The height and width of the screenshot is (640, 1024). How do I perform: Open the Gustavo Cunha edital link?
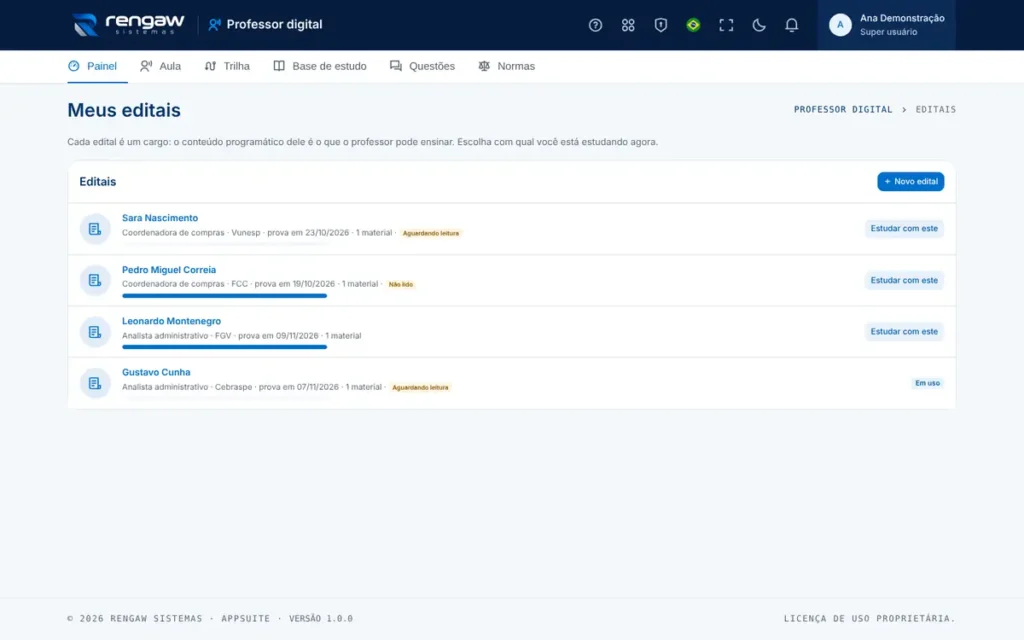point(156,372)
